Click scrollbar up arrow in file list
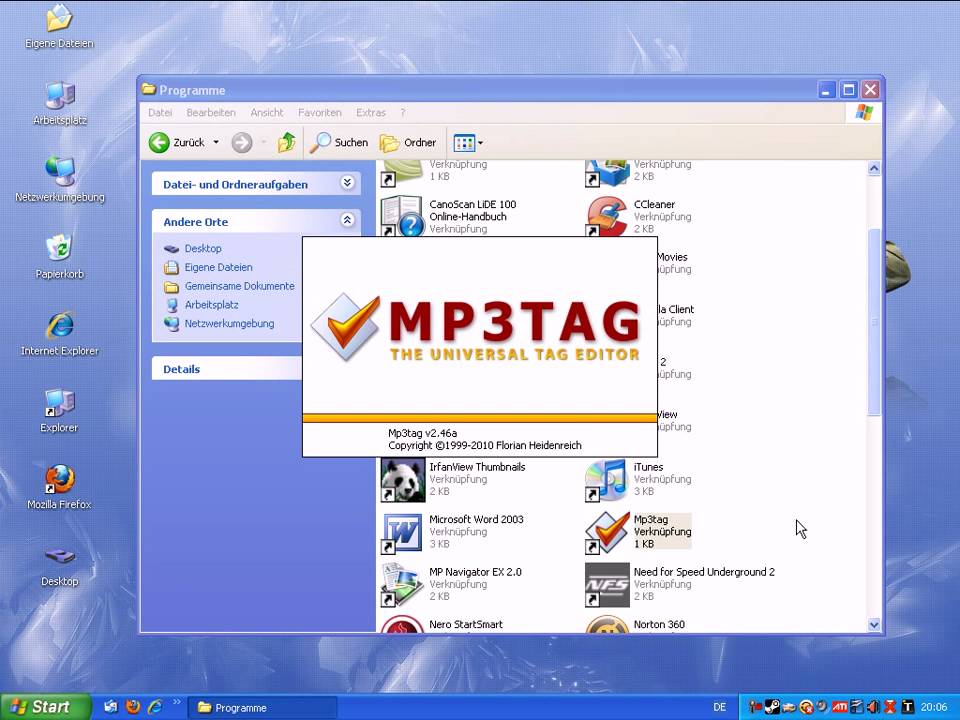 point(874,168)
